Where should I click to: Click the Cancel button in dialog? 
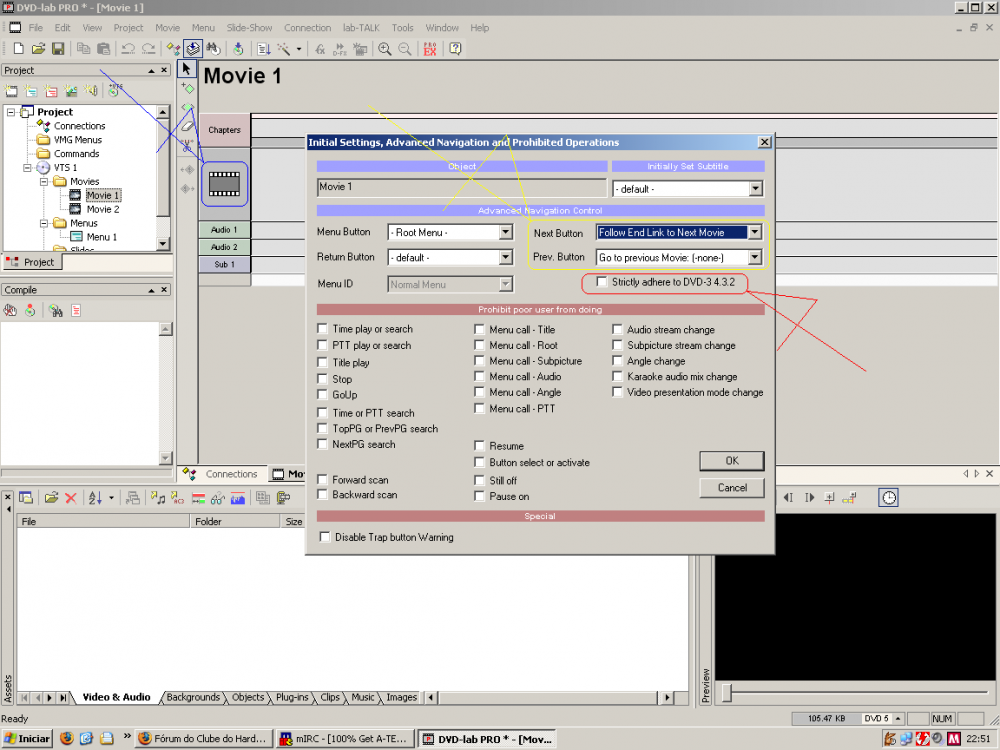[x=732, y=488]
